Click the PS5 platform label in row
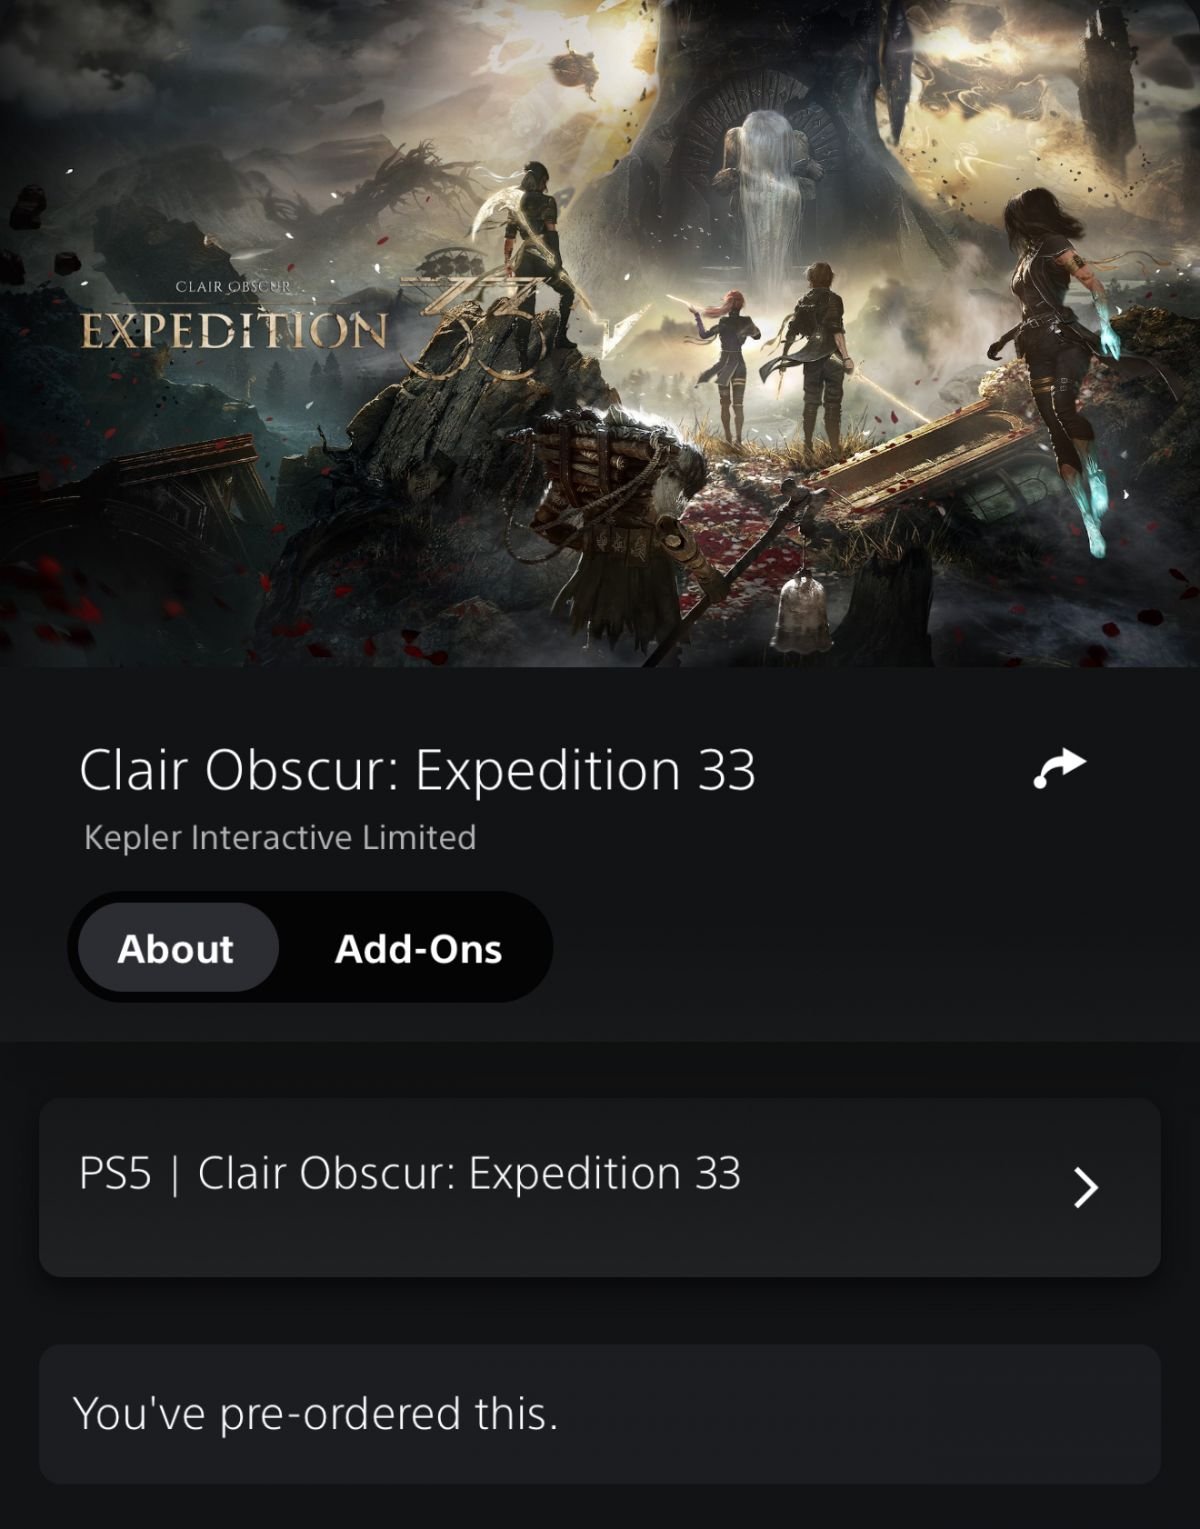Image resolution: width=1200 pixels, height=1529 pixels. tap(115, 1173)
